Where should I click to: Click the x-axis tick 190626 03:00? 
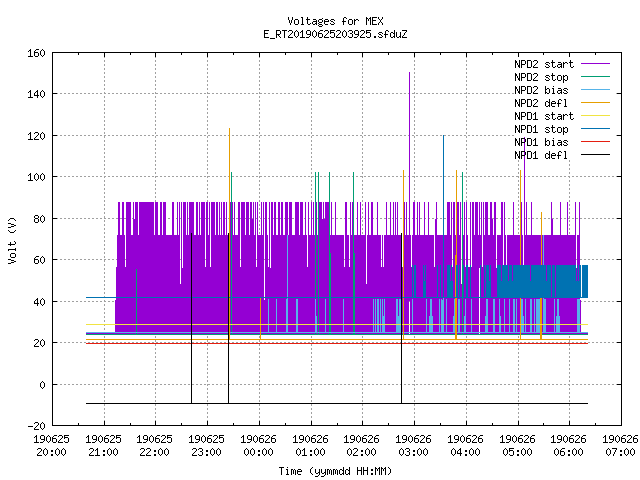[413, 446]
